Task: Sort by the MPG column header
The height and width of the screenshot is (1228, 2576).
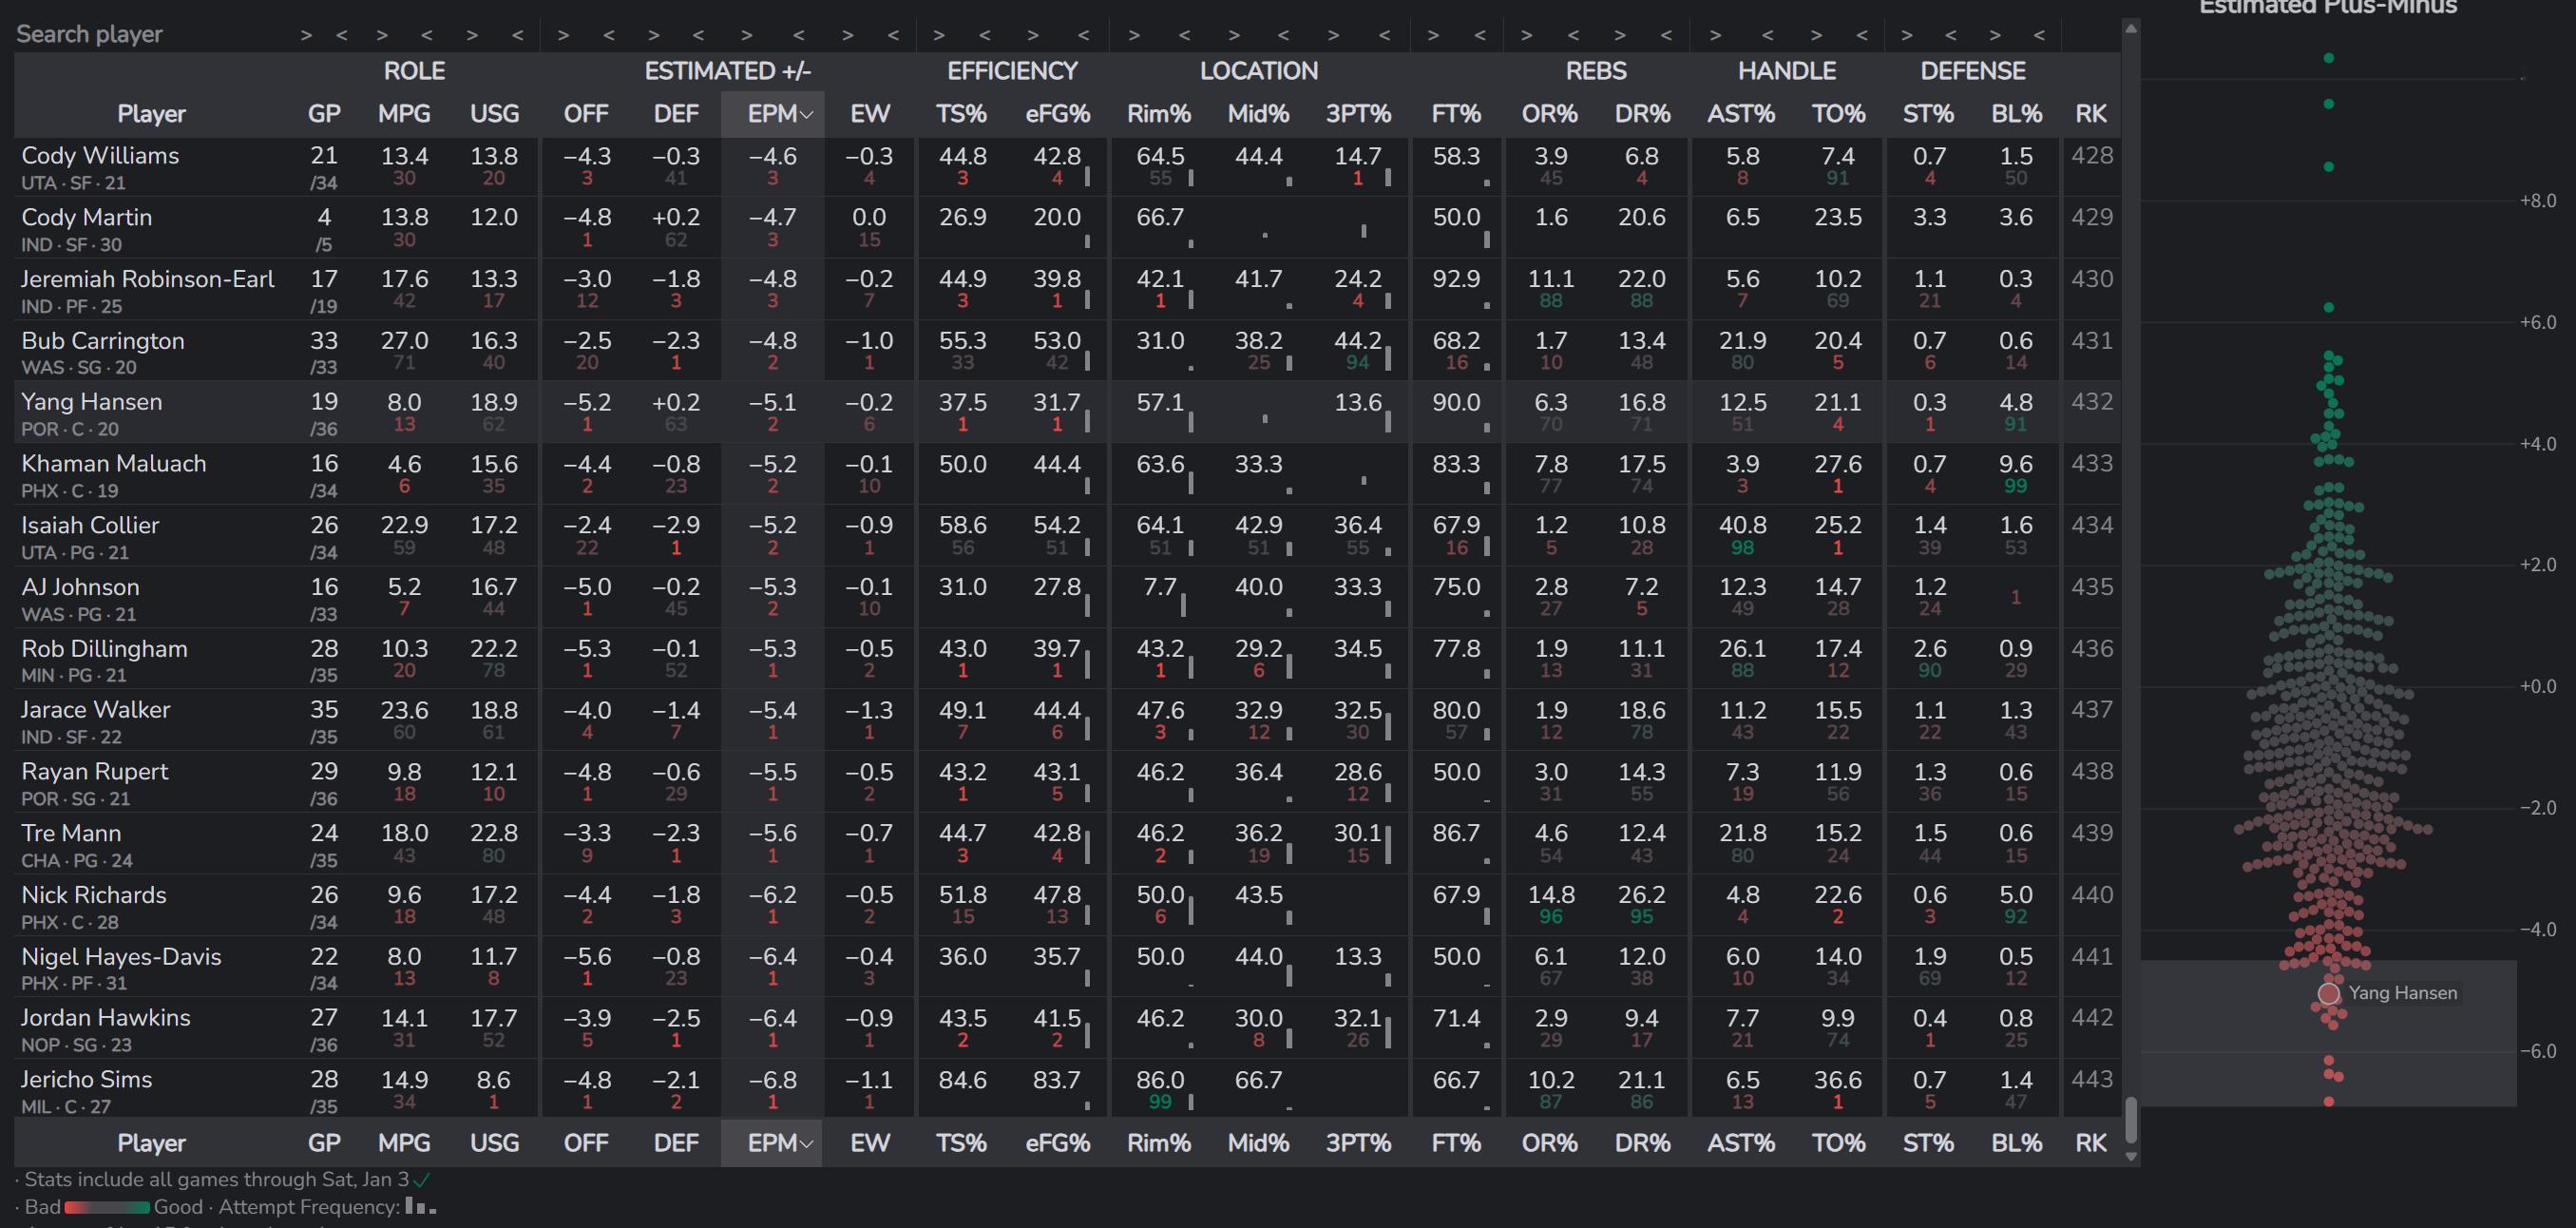Action: click(404, 114)
